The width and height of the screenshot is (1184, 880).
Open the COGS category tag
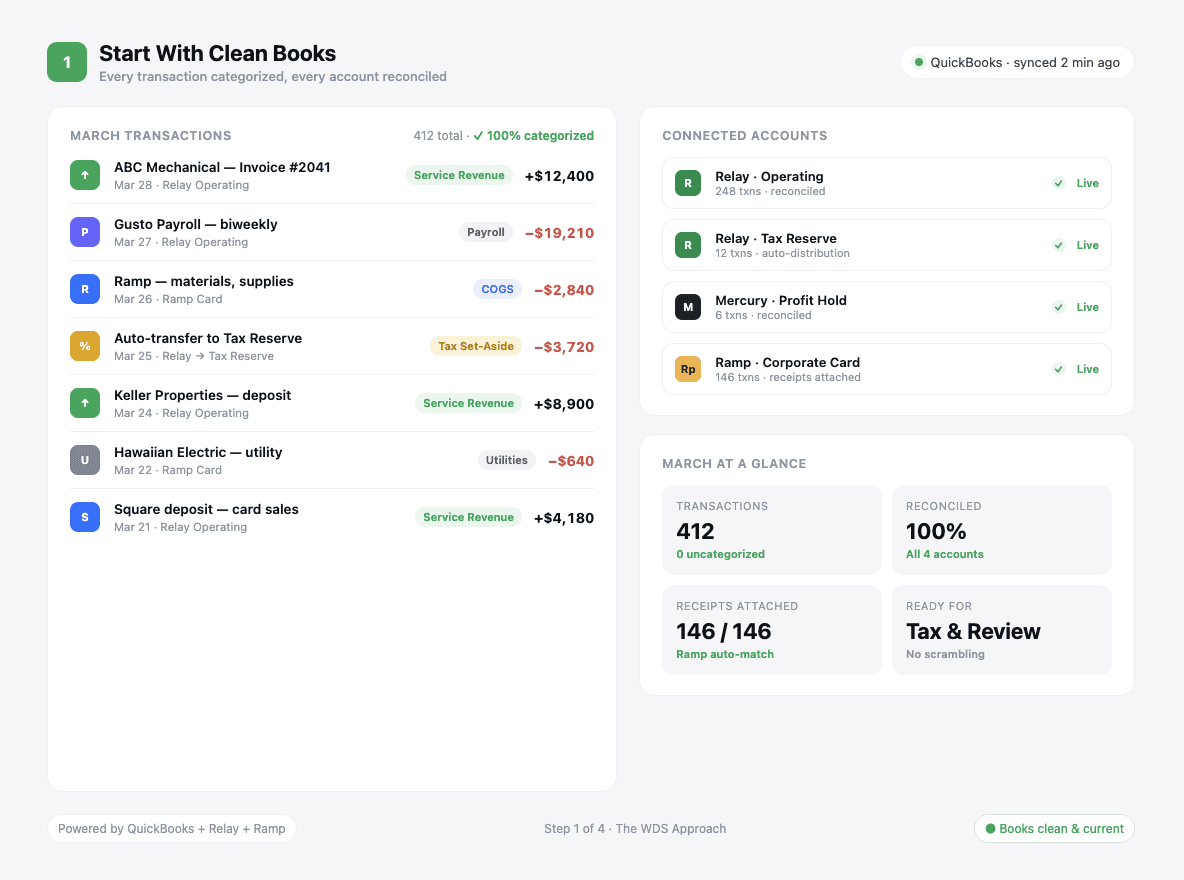[497, 288]
